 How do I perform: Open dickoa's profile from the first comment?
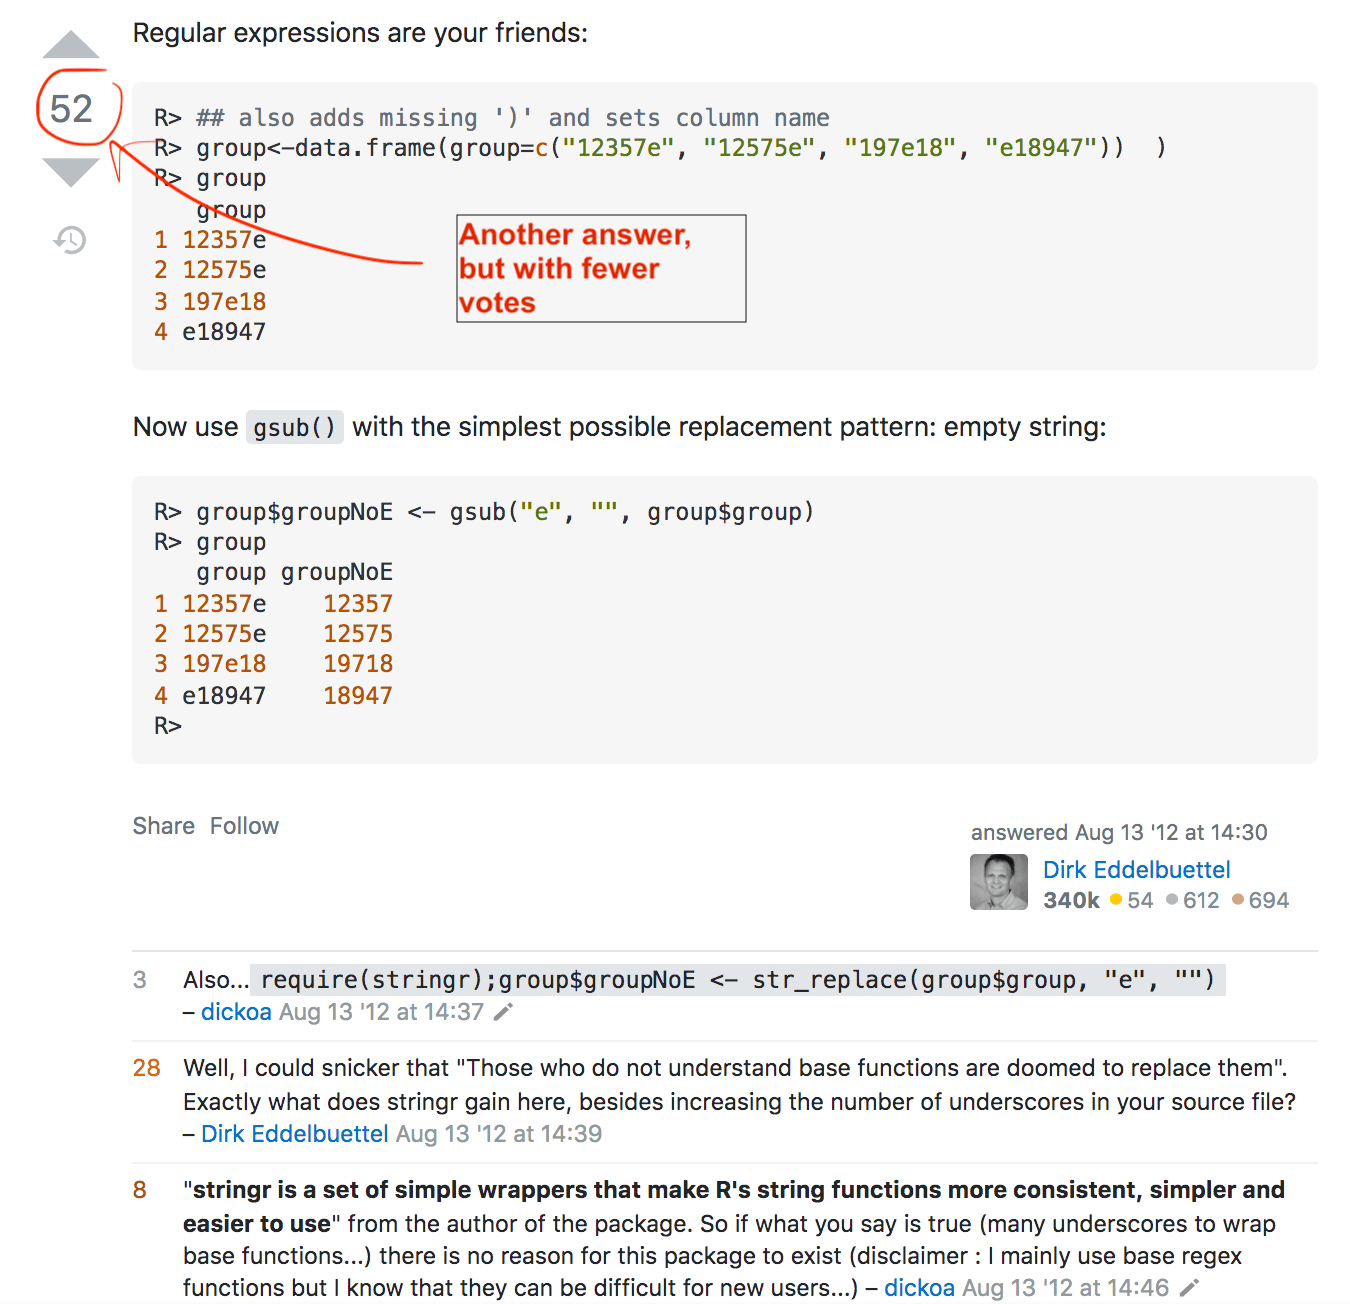click(x=236, y=1012)
